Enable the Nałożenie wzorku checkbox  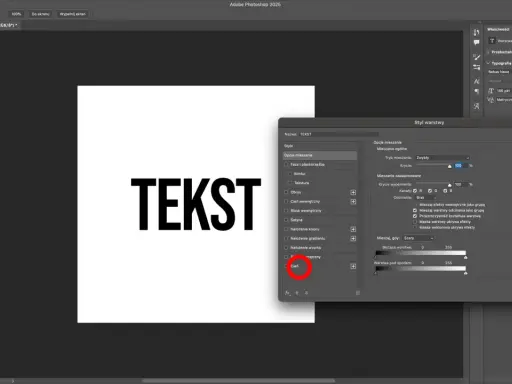tap(286, 248)
